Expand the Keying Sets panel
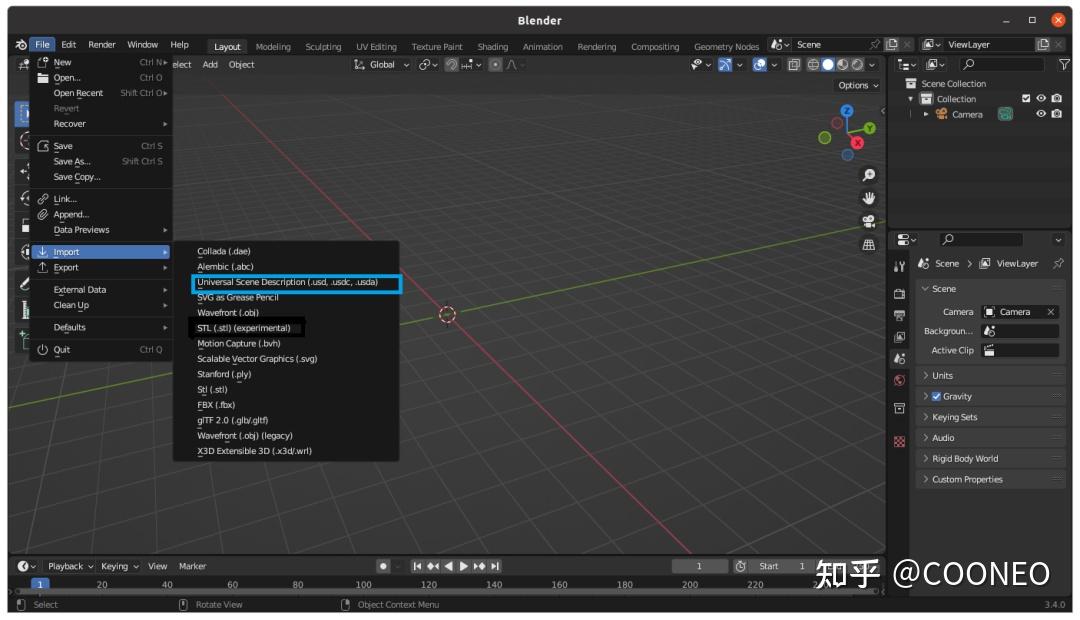Image resolution: width=1080 pixels, height=620 pixels. point(992,417)
